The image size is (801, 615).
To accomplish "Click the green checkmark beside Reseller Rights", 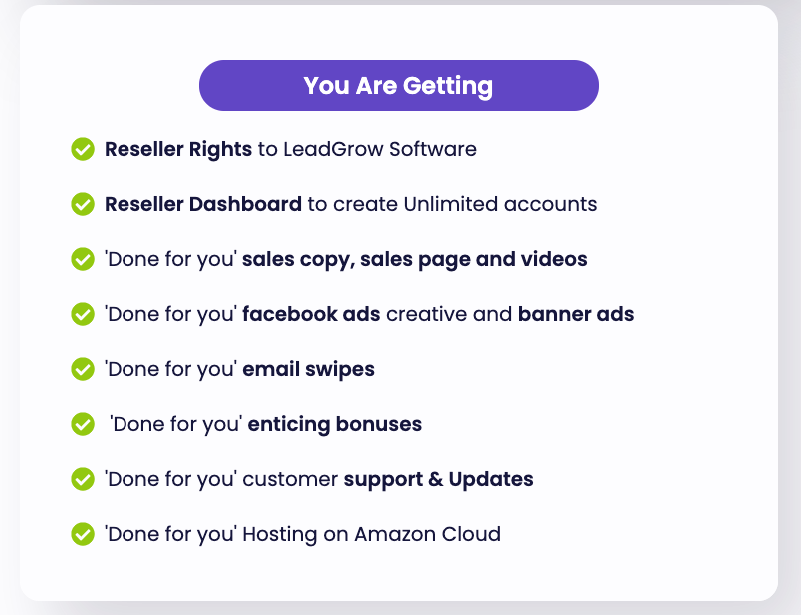I will (83, 149).
